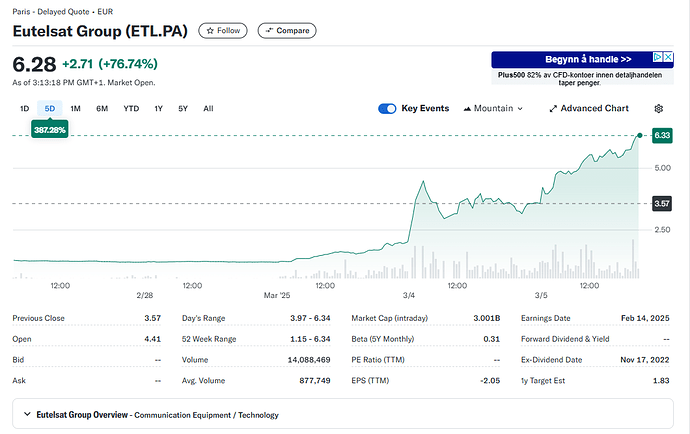Click the 3/4 date label on chart axis
This screenshot has height=434, width=690.
(x=409, y=295)
